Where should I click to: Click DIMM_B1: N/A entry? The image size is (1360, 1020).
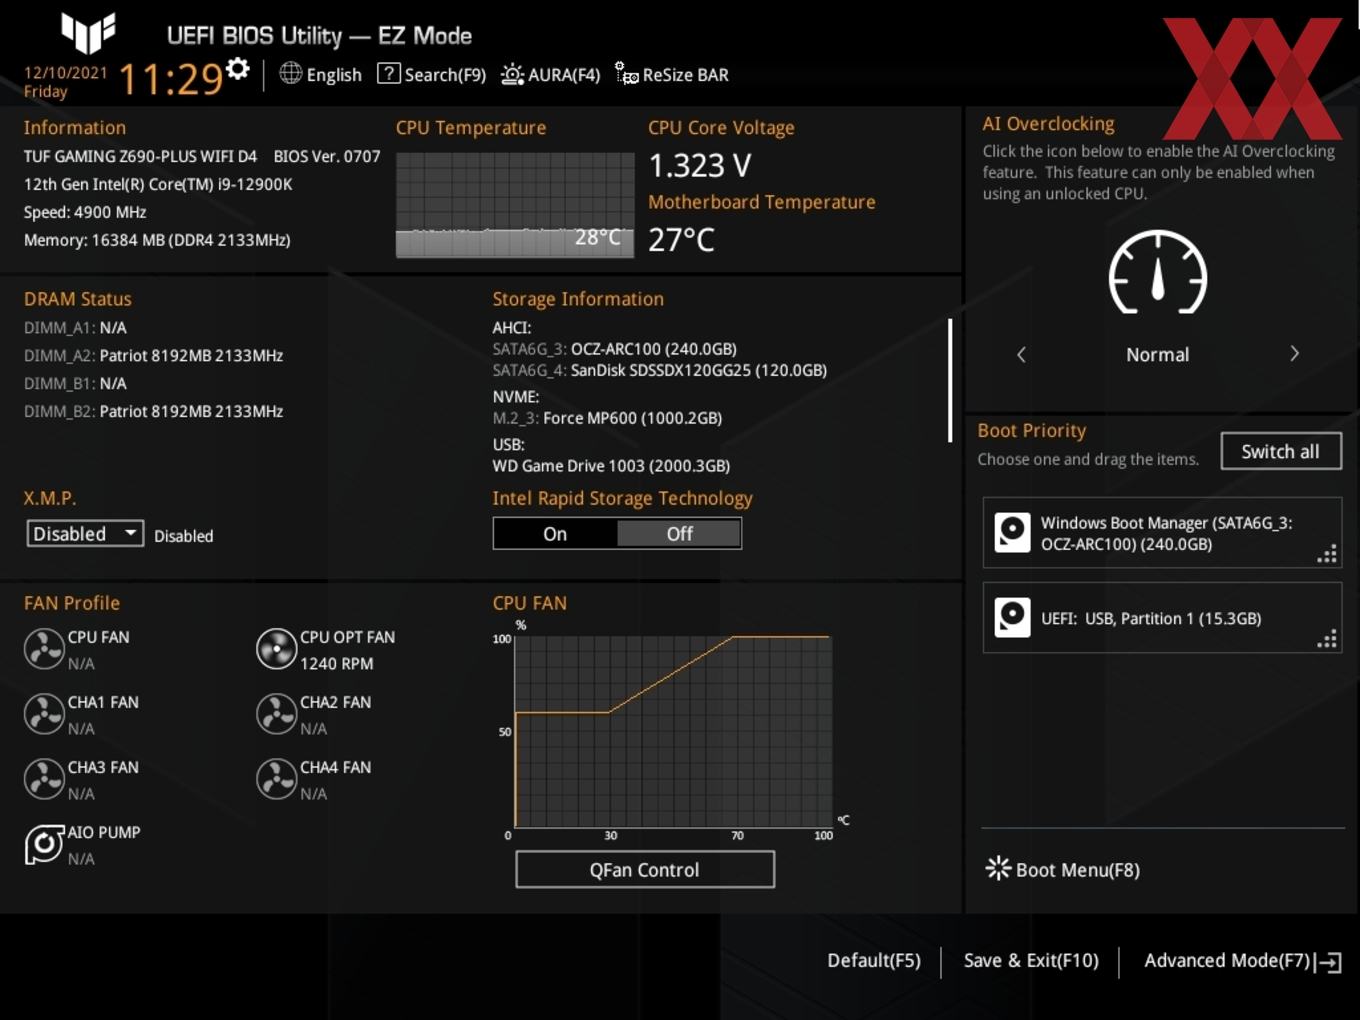coord(75,383)
